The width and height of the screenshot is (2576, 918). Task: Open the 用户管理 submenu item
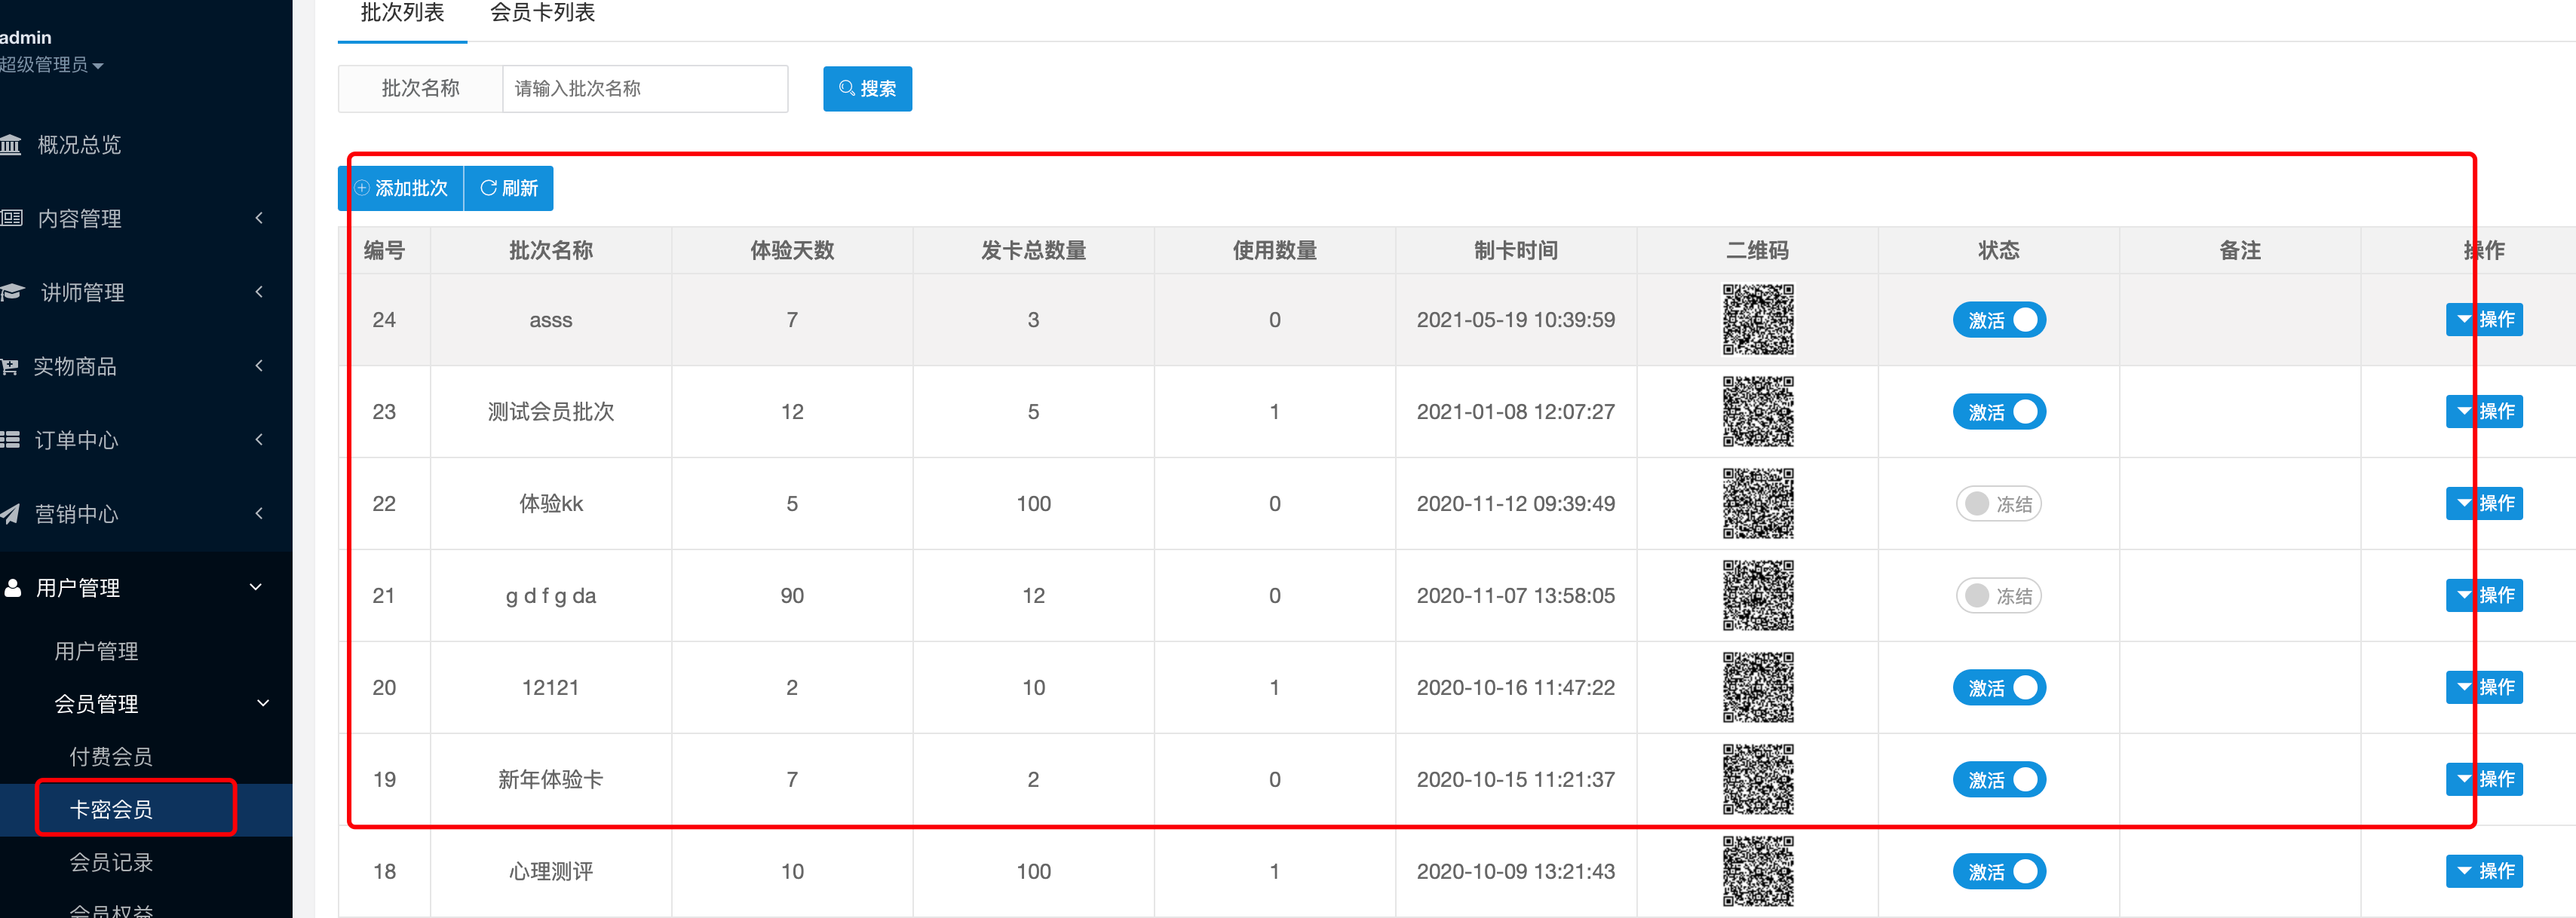96,652
